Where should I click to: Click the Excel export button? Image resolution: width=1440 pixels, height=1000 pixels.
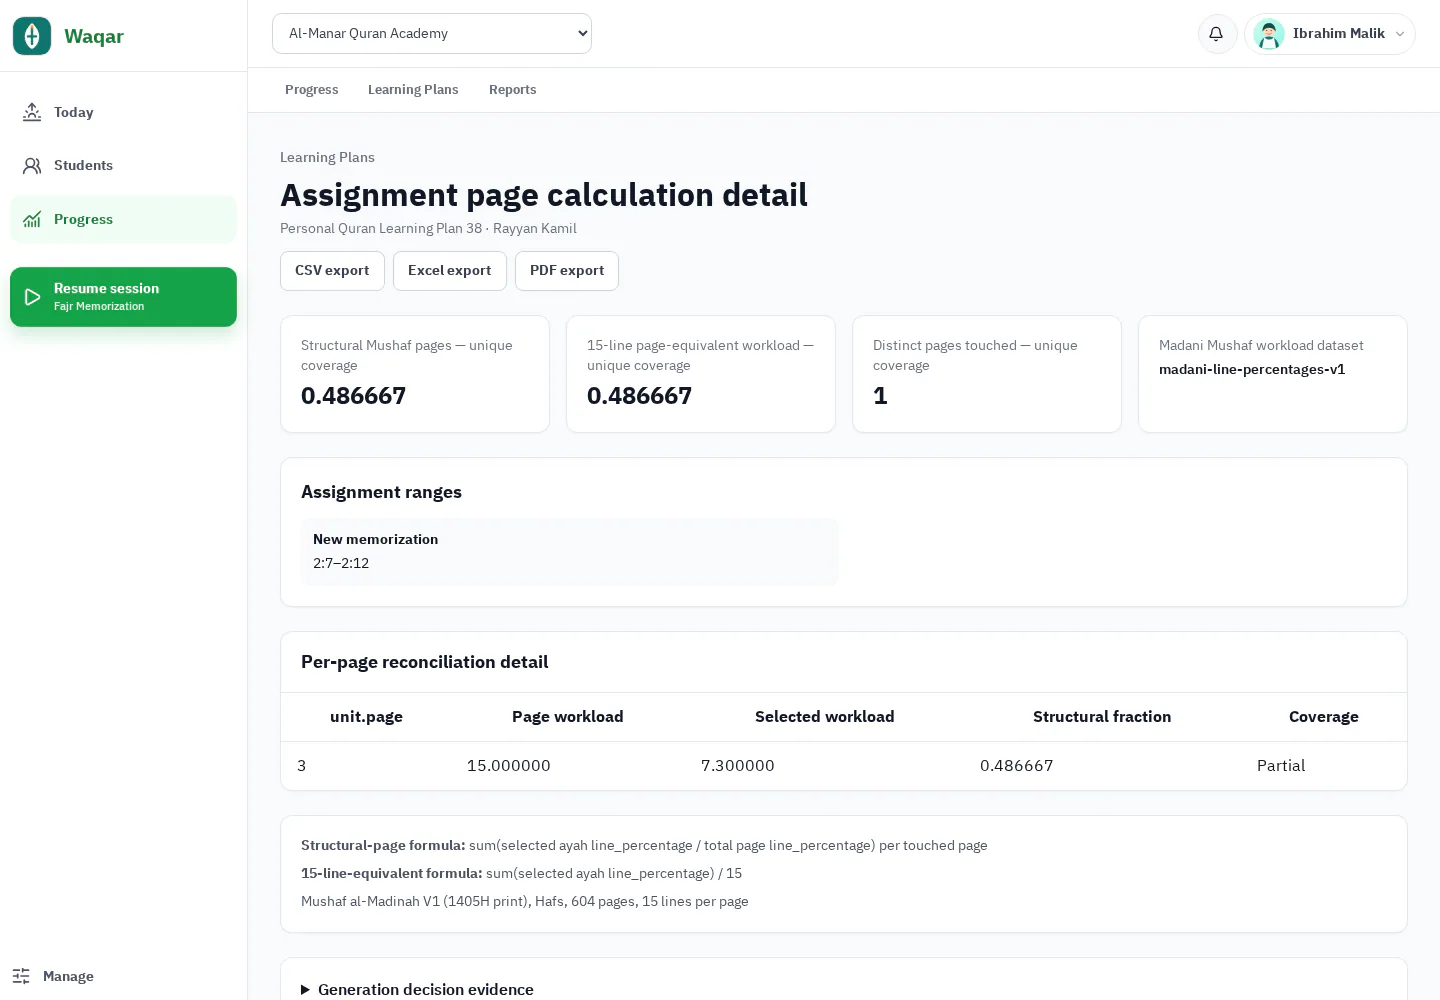click(x=450, y=271)
